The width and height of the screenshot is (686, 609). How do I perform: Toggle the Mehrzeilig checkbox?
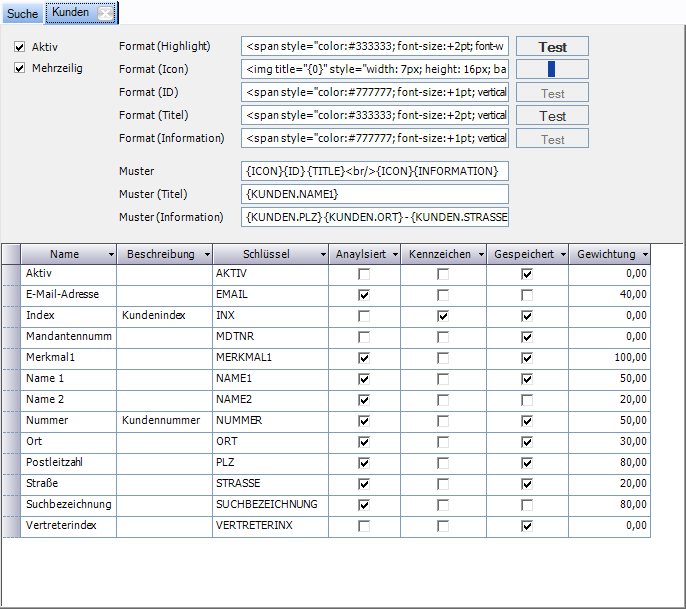[x=20, y=69]
